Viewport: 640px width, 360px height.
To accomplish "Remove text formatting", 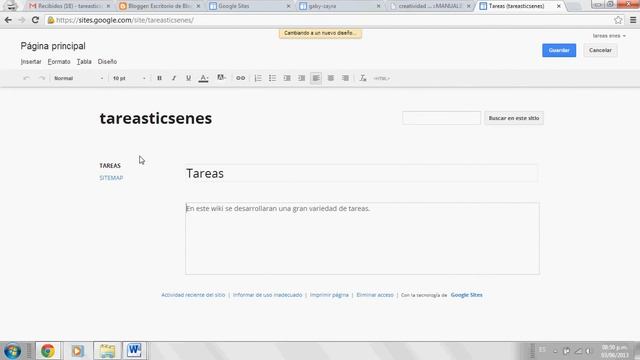I will pos(362,78).
